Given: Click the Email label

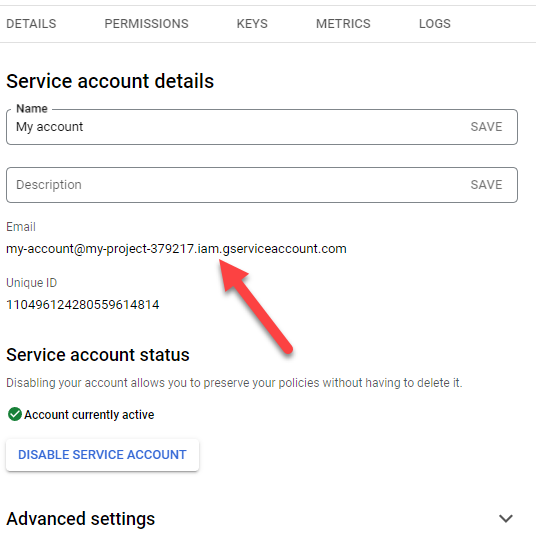Looking at the screenshot, I should [21, 227].
